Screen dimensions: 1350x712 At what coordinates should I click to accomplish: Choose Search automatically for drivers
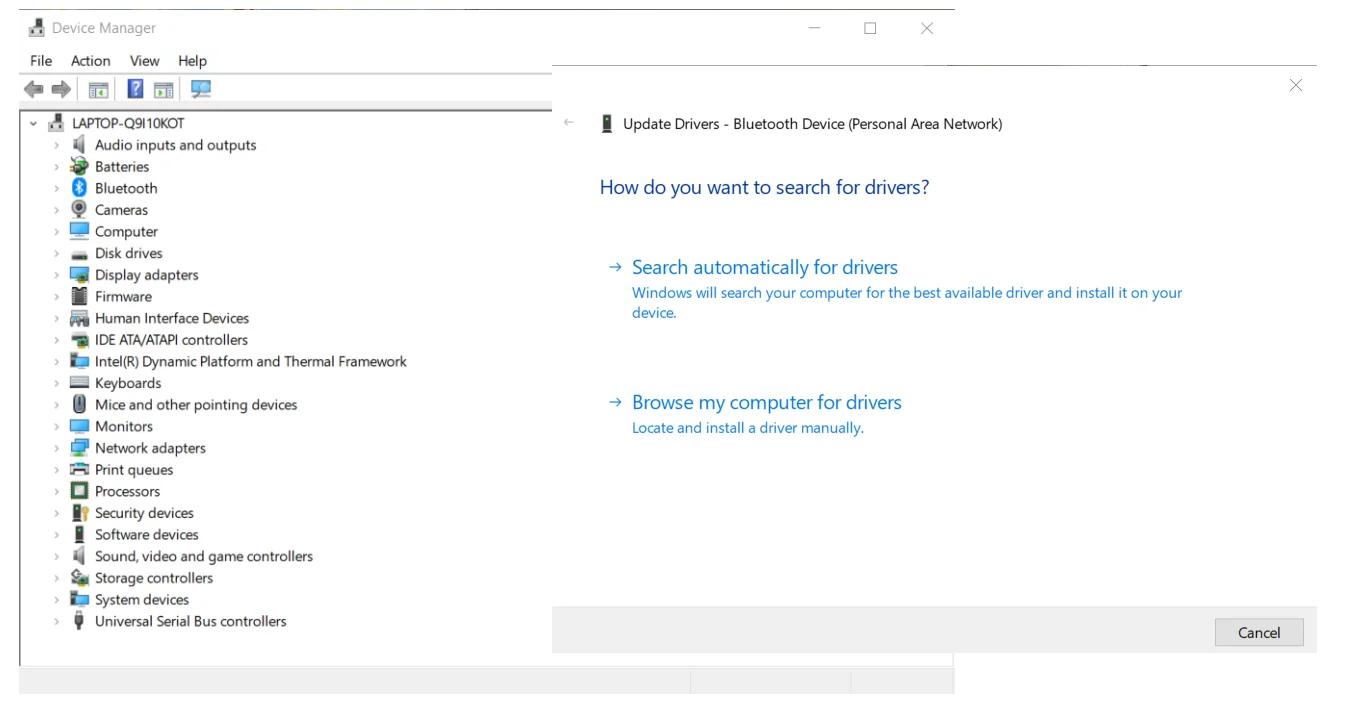[x=765, y=268]
